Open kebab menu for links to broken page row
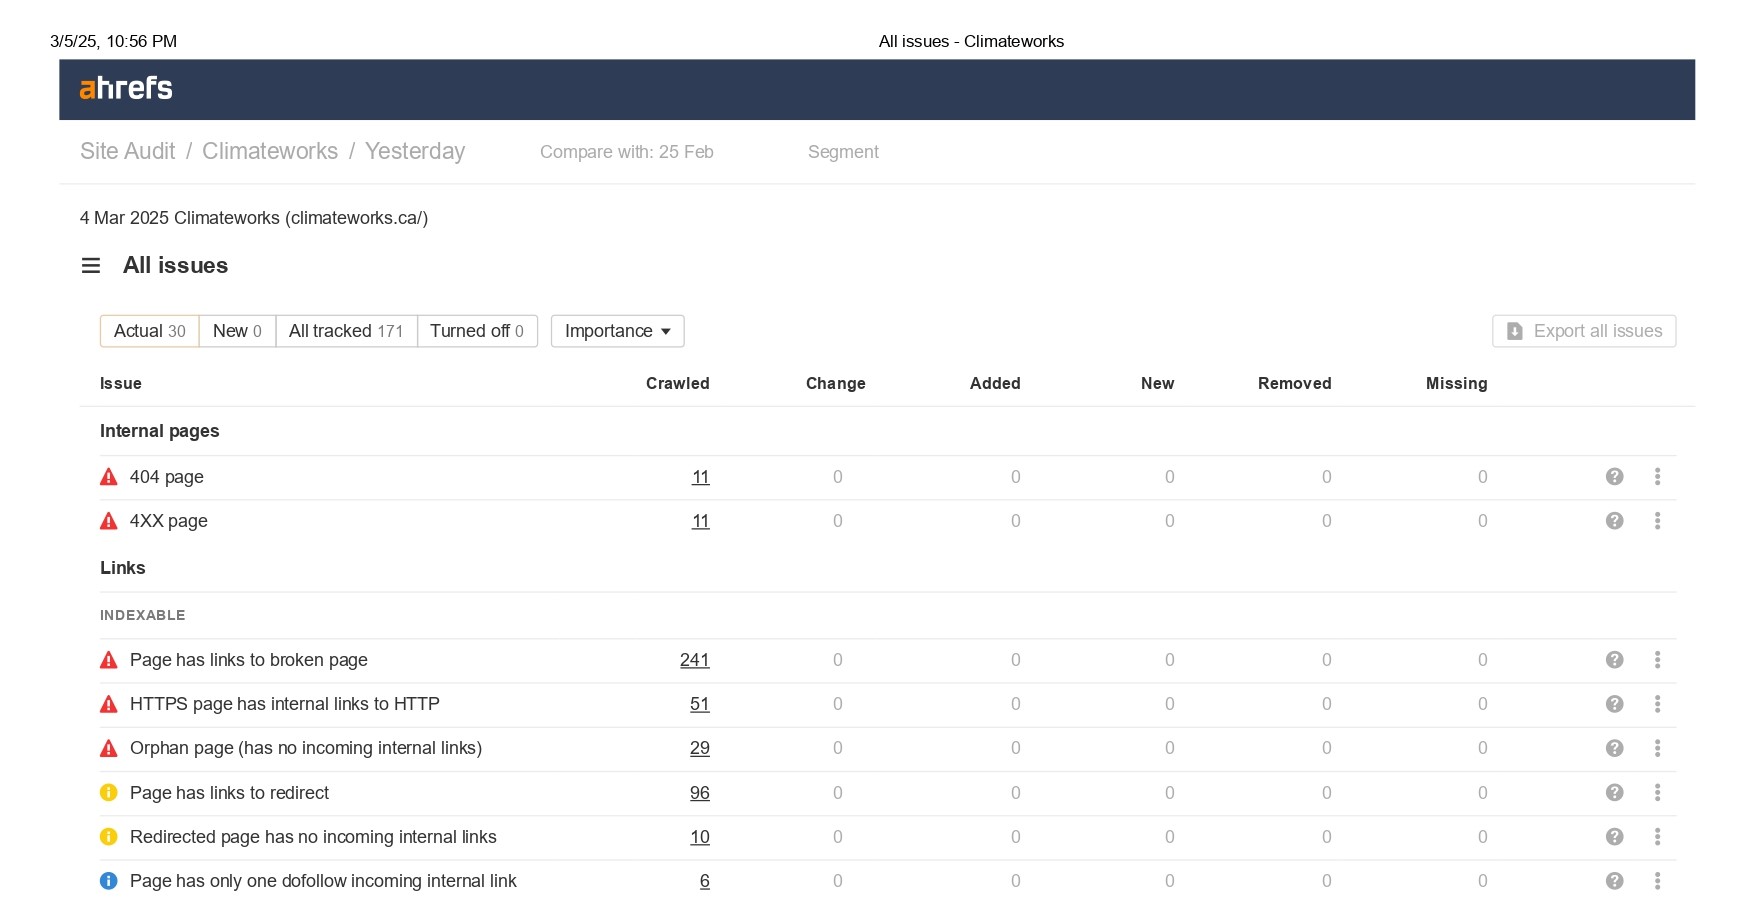Image resolution: width=1754 pixels, height=917 pixels. 1657,660
